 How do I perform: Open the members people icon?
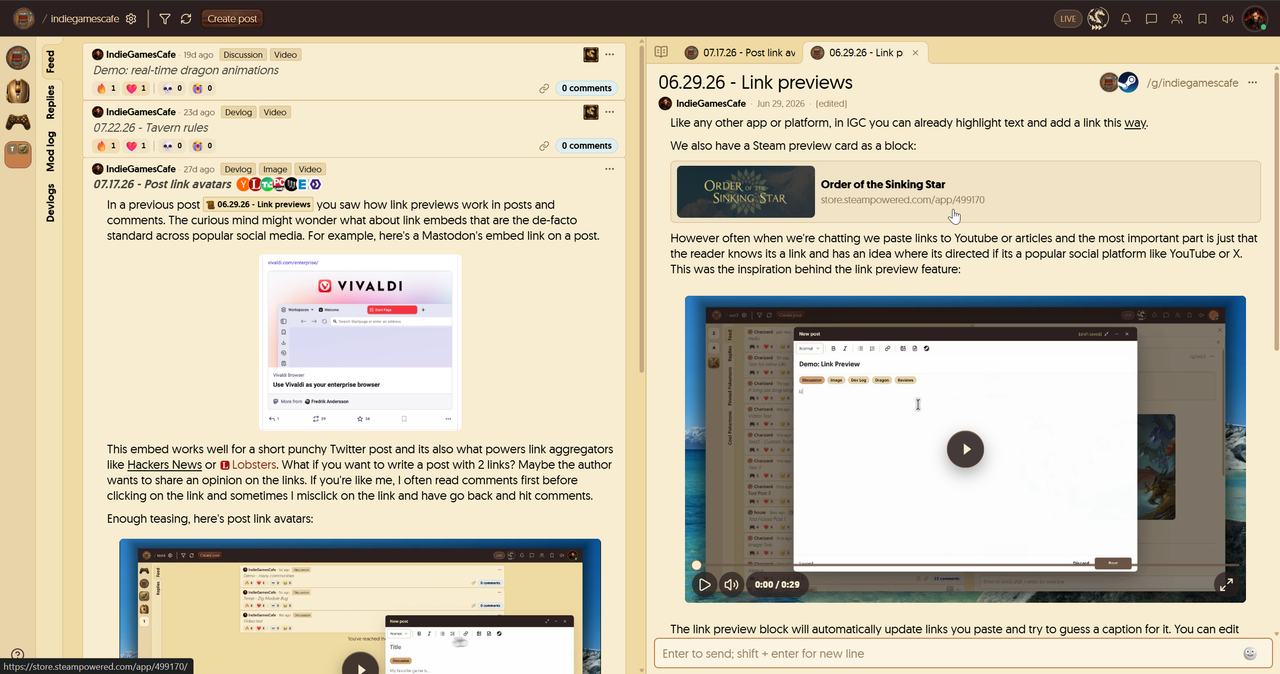click(1177, 18)
